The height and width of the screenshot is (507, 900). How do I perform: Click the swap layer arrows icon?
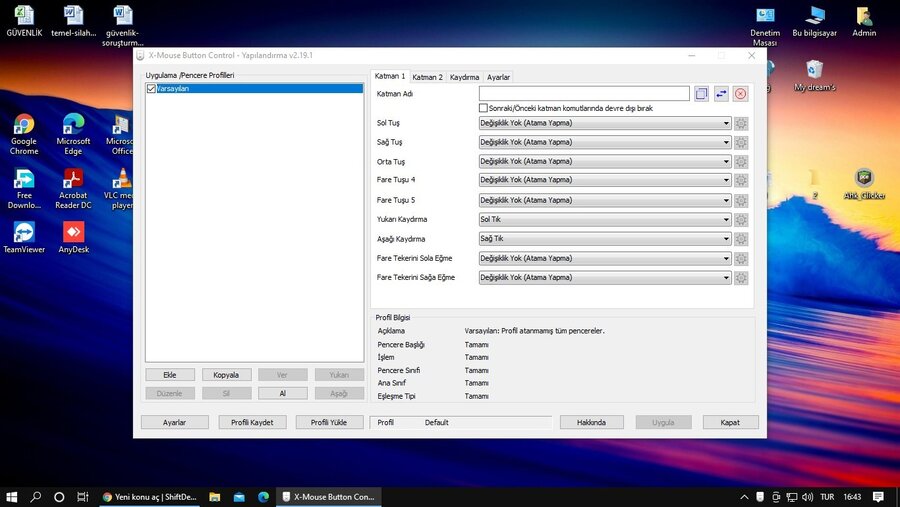[x=721, y=94]
